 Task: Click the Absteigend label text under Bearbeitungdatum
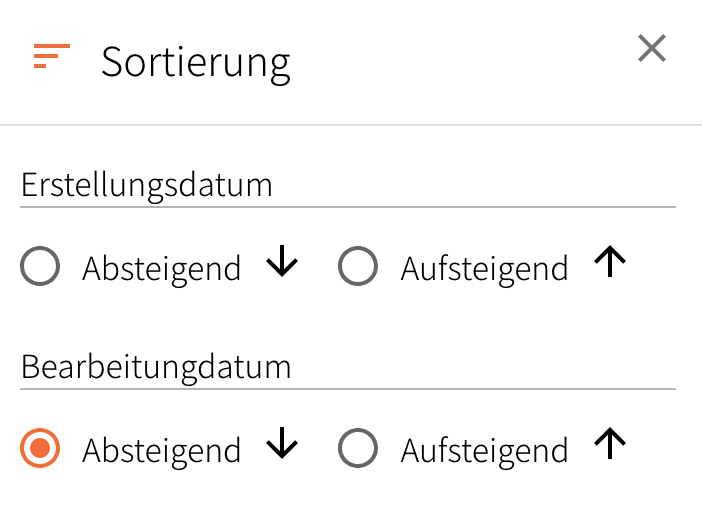click(x=161, y=451)
